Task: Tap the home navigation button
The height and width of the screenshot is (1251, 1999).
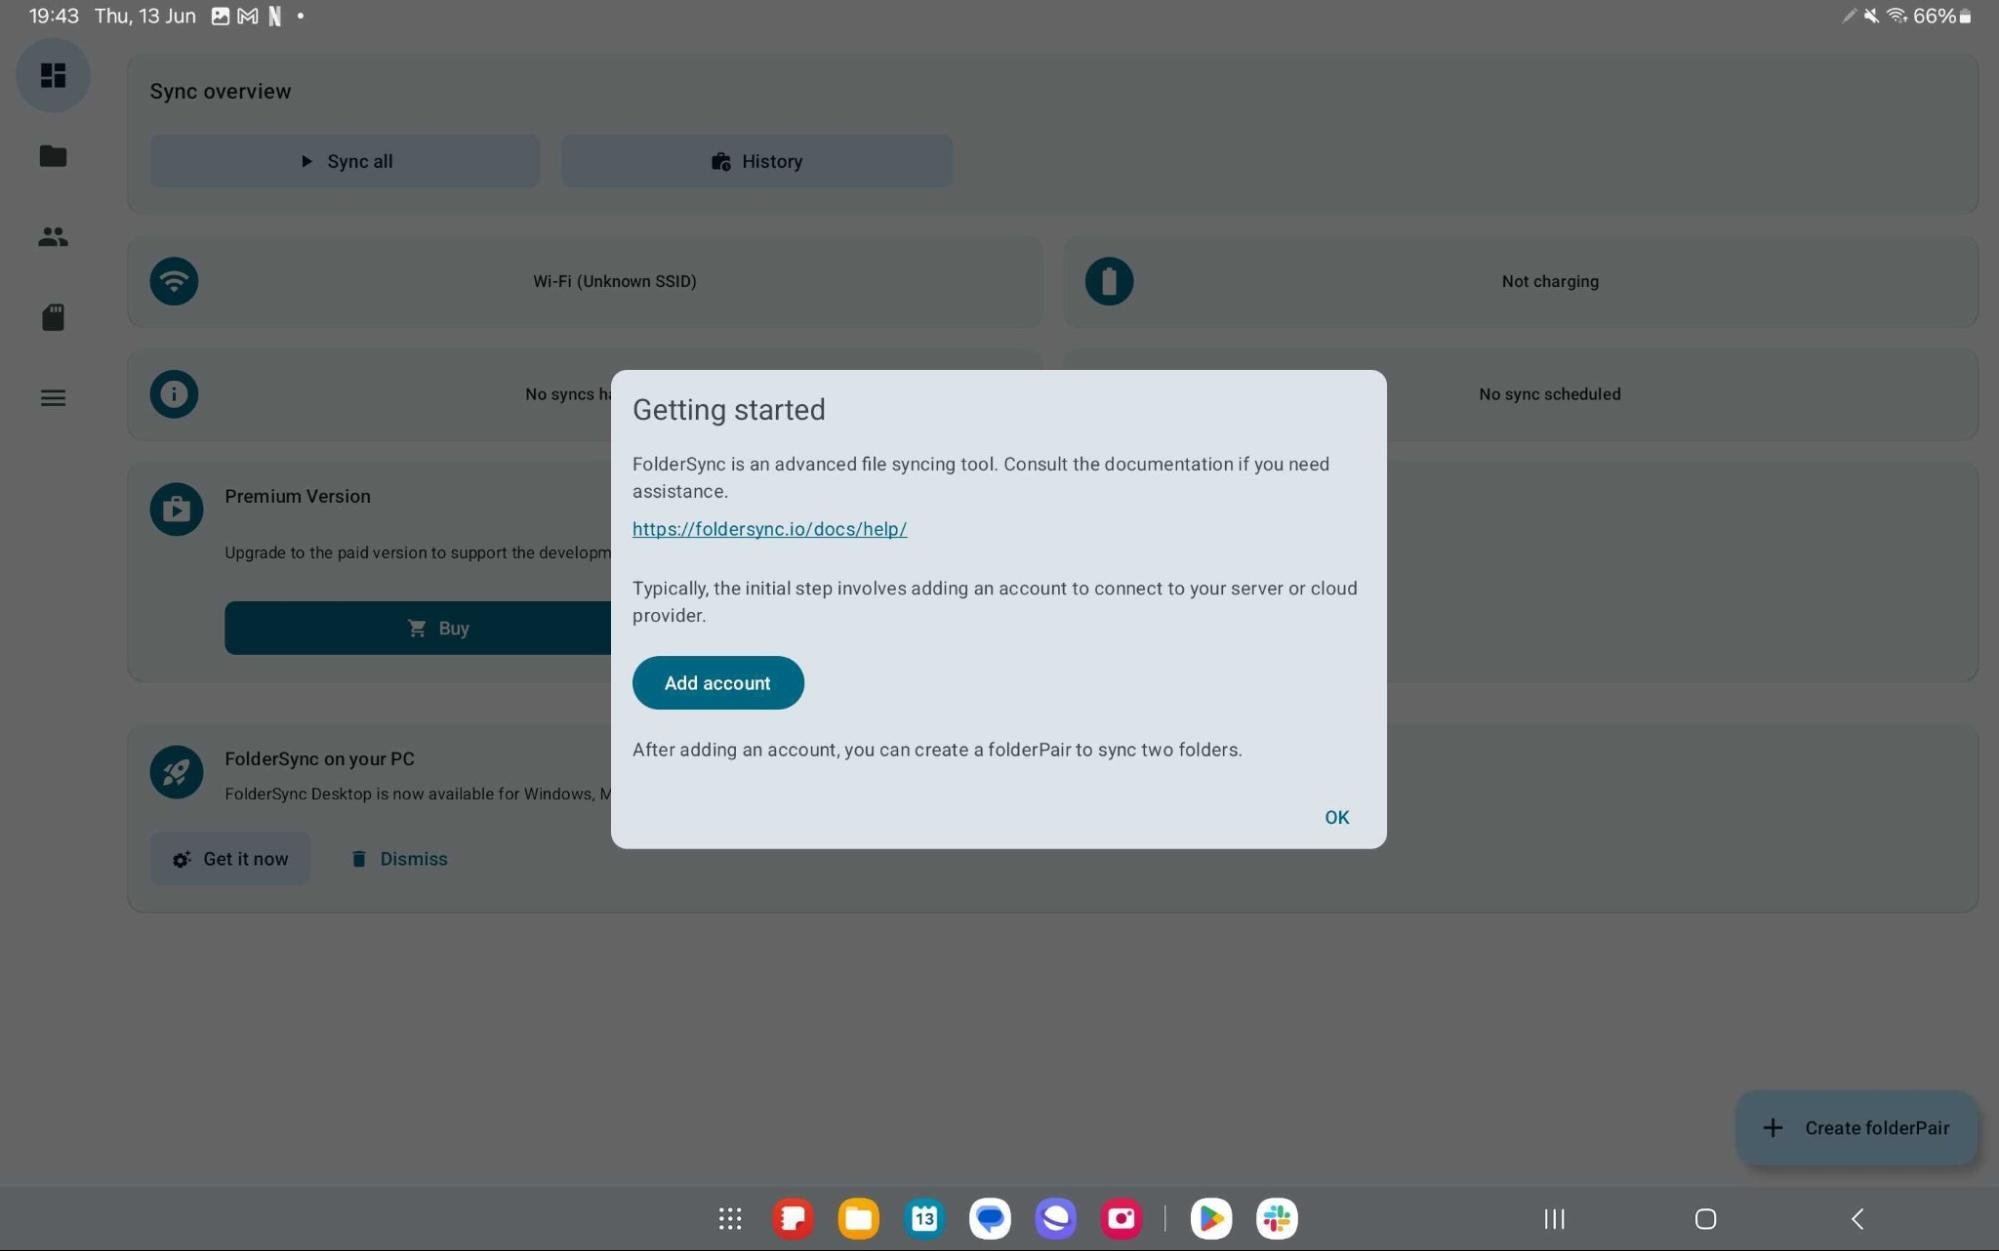Action: pos(1706,1219)
